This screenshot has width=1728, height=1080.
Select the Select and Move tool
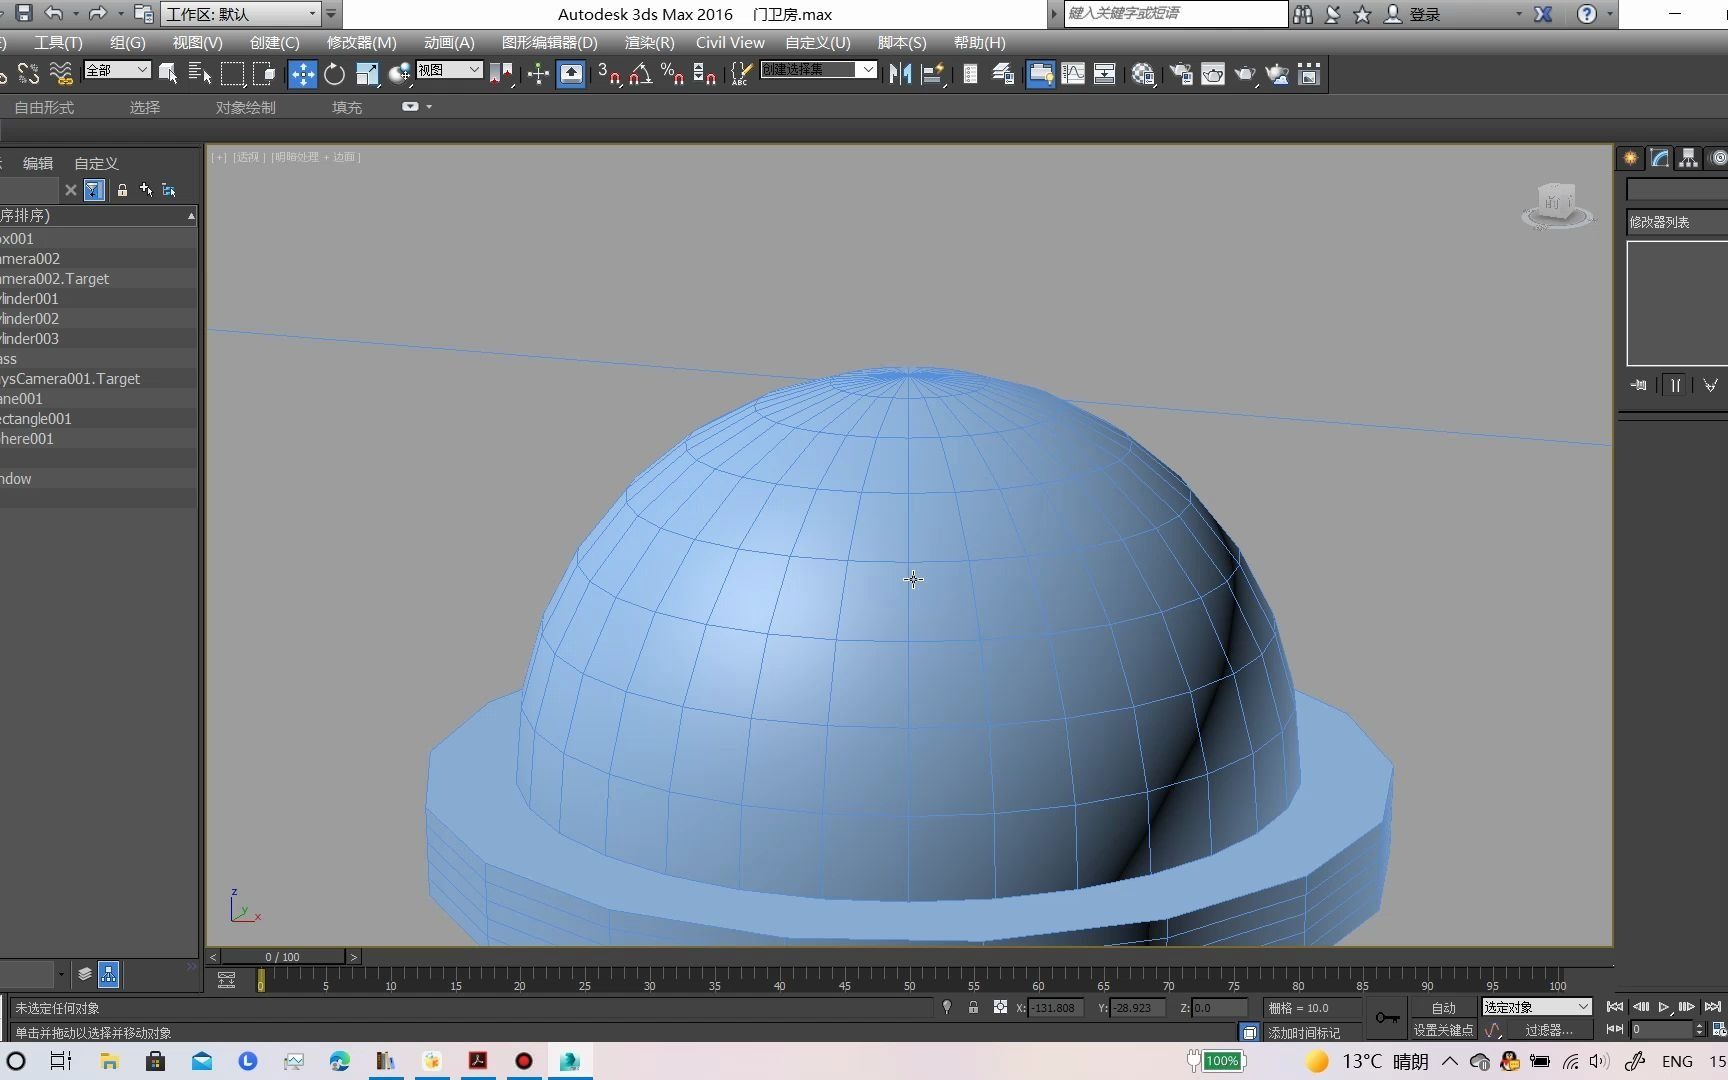303,74
